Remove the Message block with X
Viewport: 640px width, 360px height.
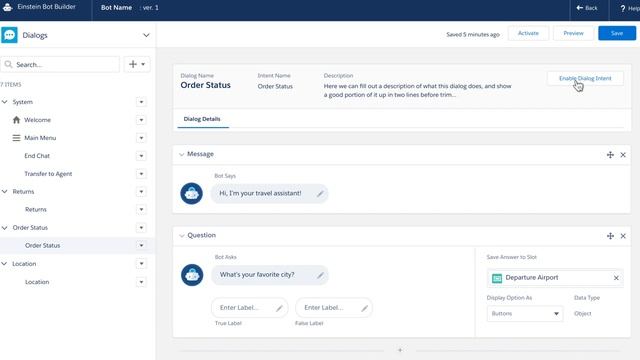click(623, 155)
